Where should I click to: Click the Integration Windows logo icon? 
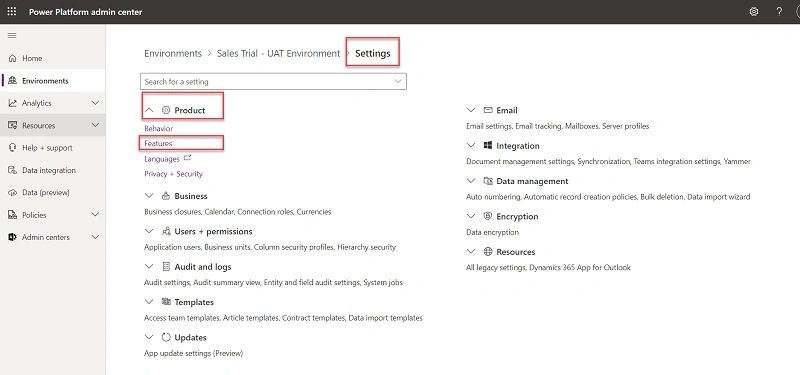point(488,145)
